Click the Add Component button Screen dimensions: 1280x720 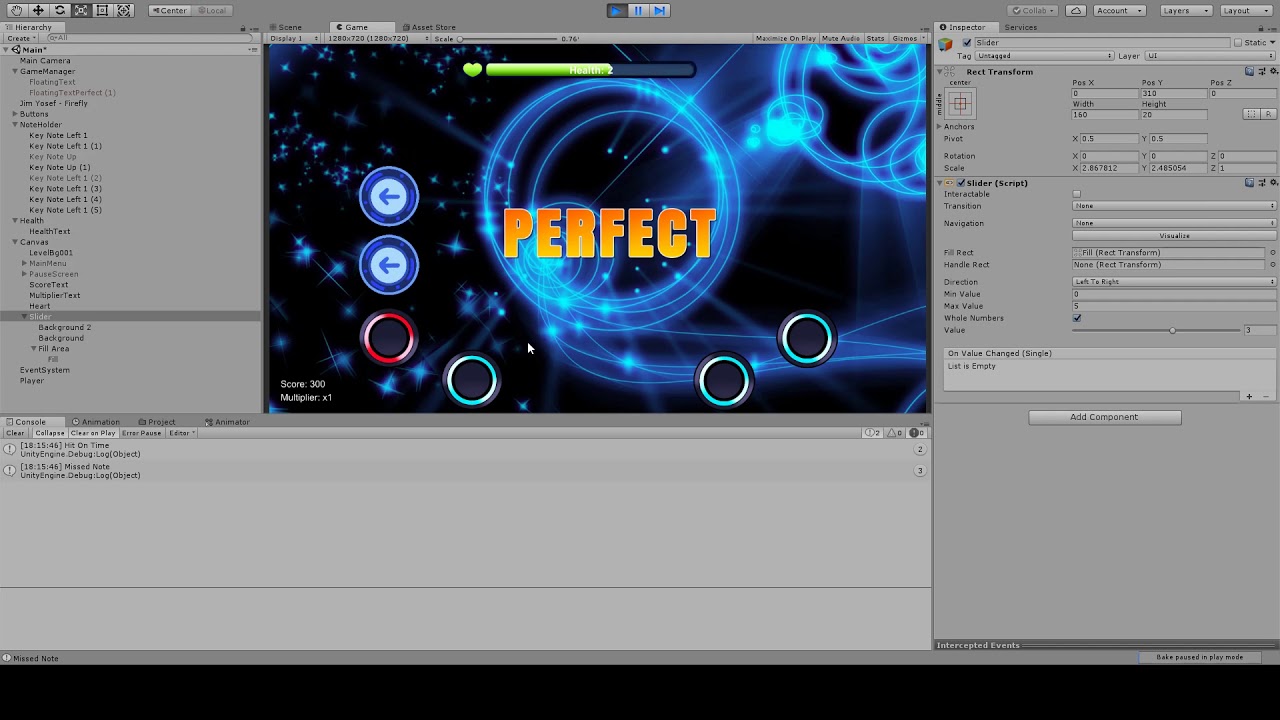click(x=1104, y=416)
